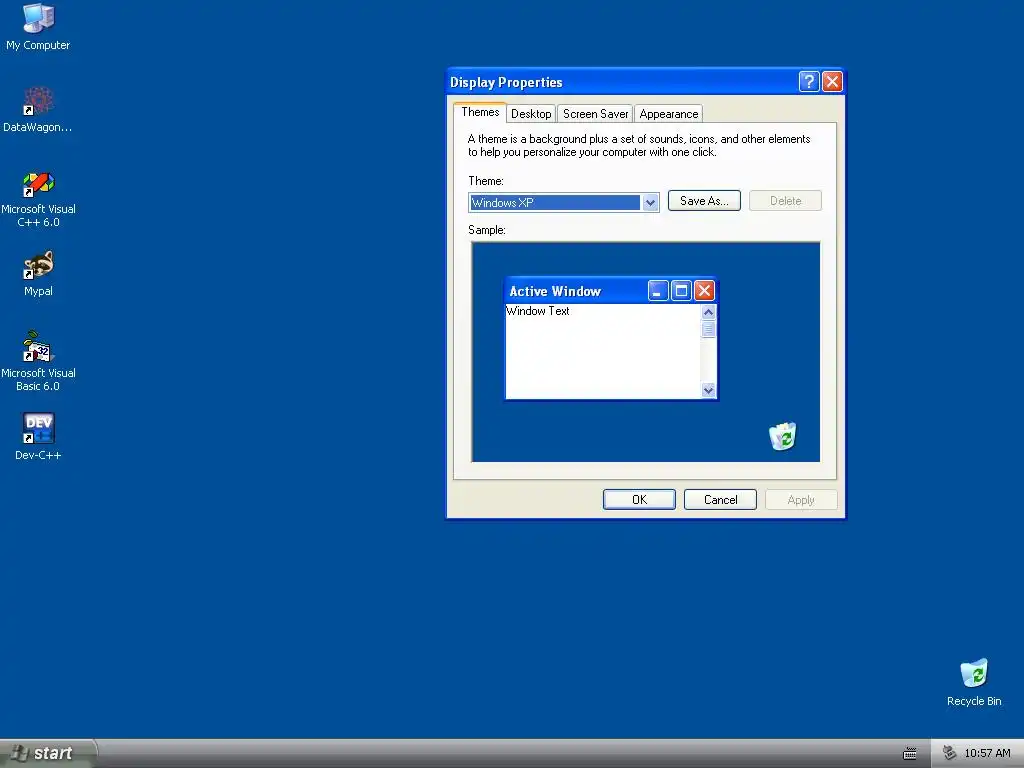Select the Recycle Bin desktop icon
This screenshot has width=1024, height=768.
click(974, 682)
